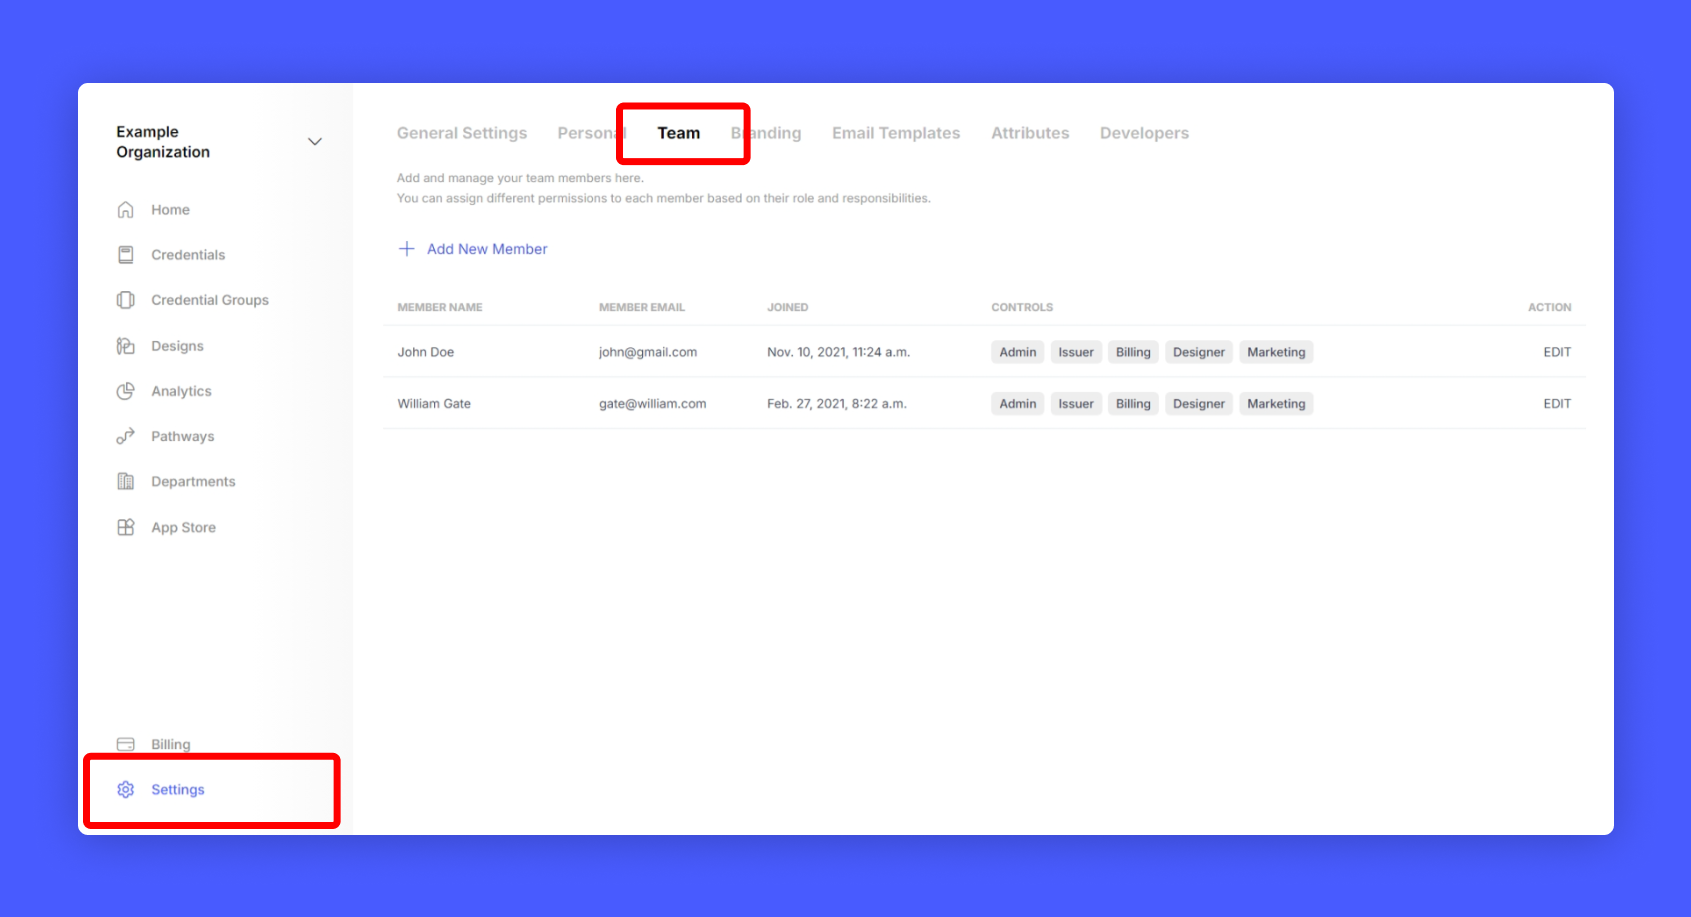This screenshot has height=917, width=1691.
Task: Click the Add New Member link
Action: 487,249
